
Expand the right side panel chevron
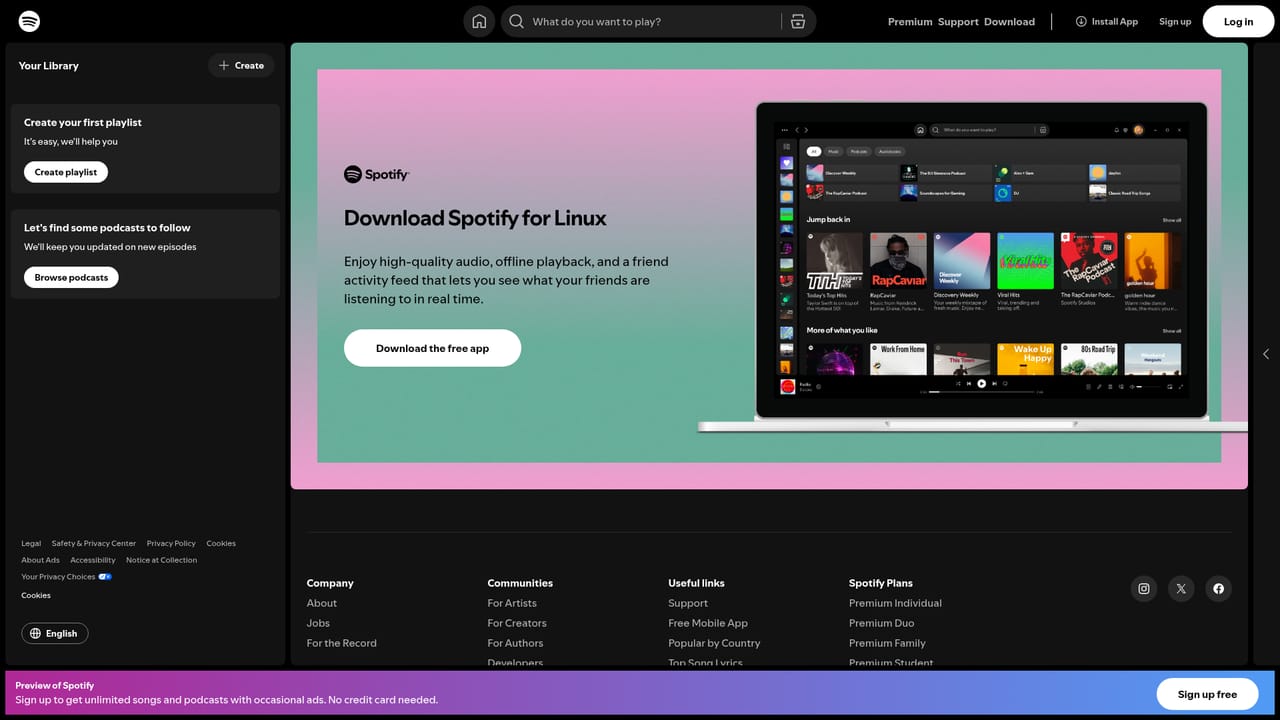click(1266, 354)
